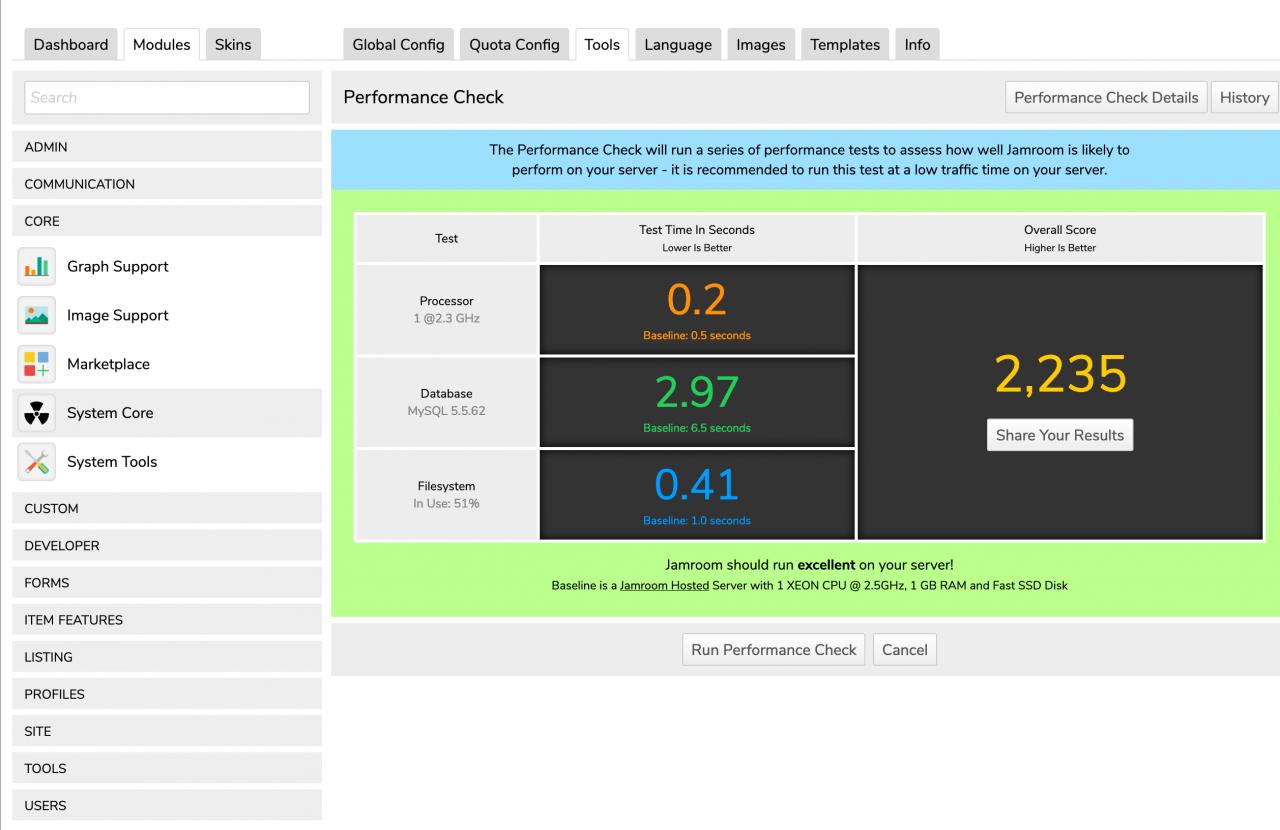Click the Image Support picture icon
Screen dimensions: 1280x830
coord(37,316)
